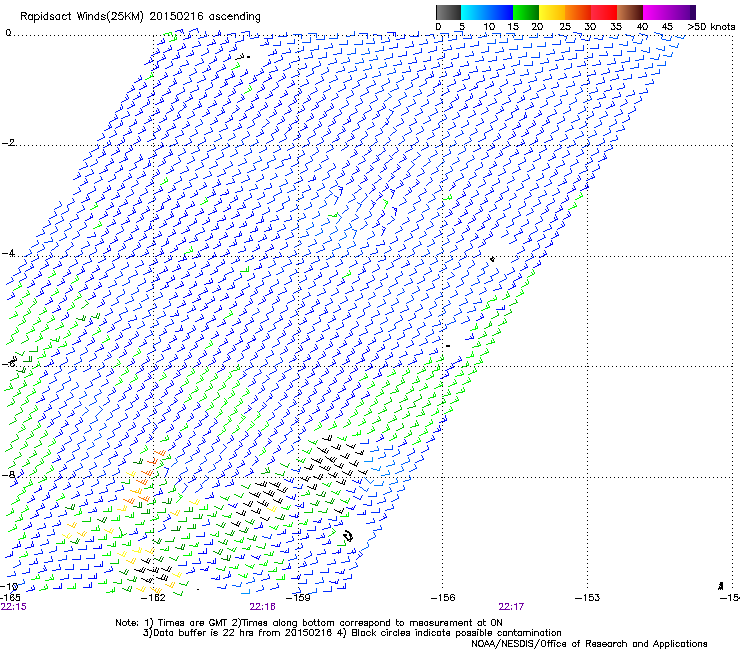Click the '22:17' time label
740x650 pixels.
point(511,607)
